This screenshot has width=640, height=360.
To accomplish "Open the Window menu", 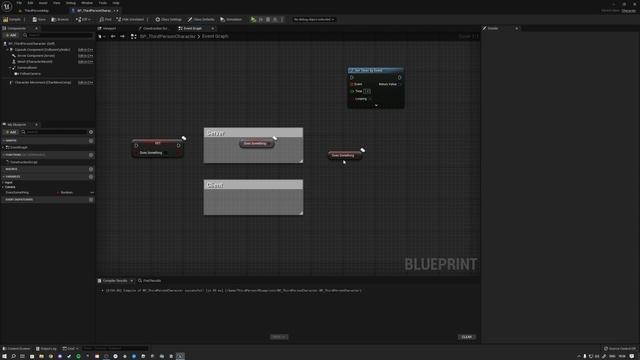I will (87, 3).
